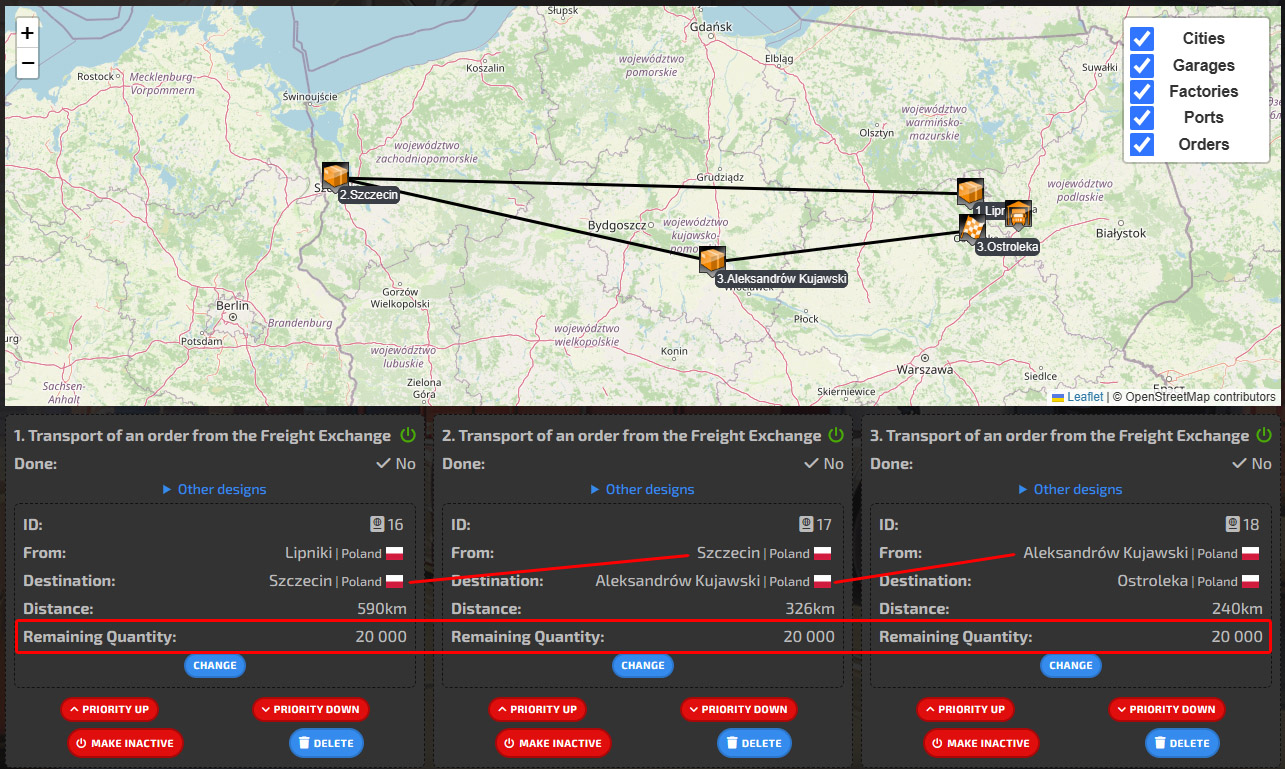Click the checkered finish flag marker

971,228
